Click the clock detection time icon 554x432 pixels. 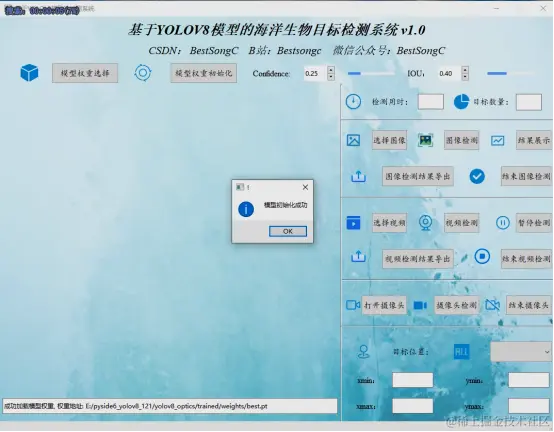click(x=353, y=102)
